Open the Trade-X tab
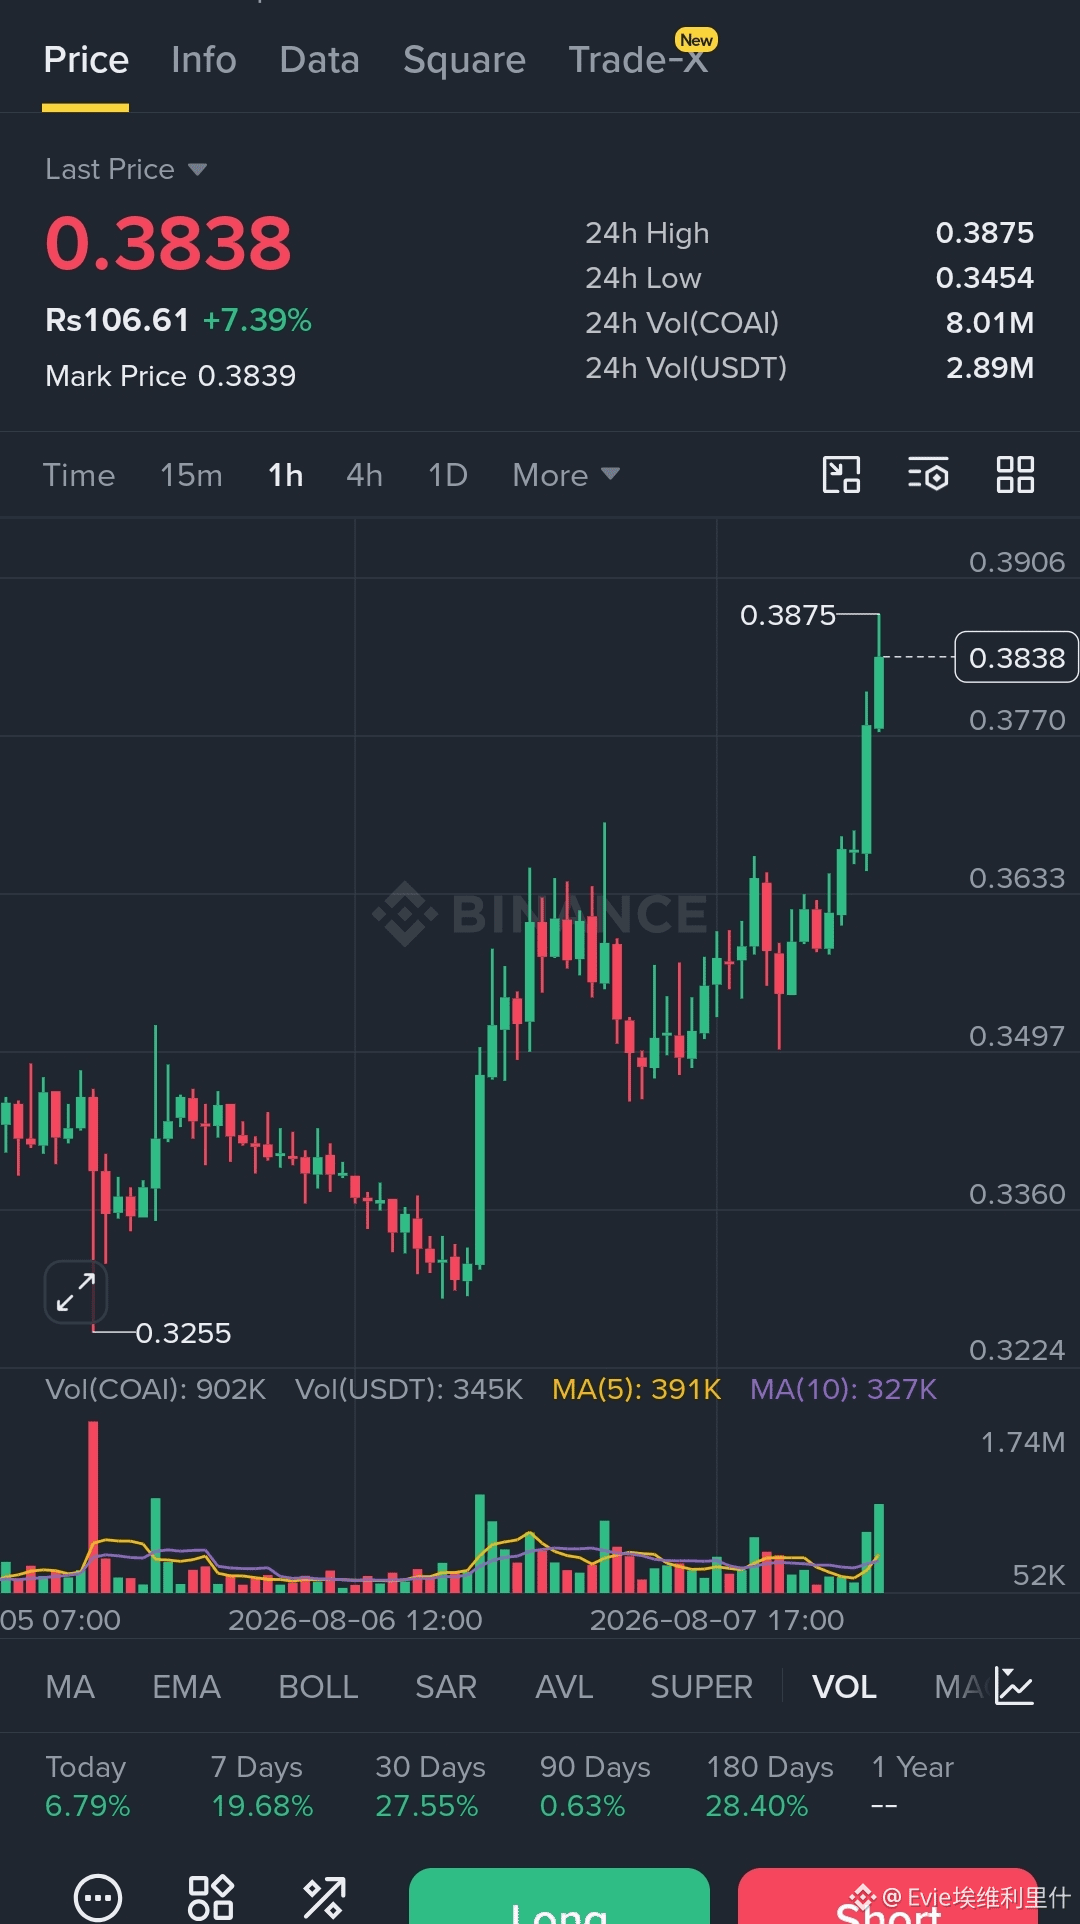The image size is (1080, 1924). 638,60
